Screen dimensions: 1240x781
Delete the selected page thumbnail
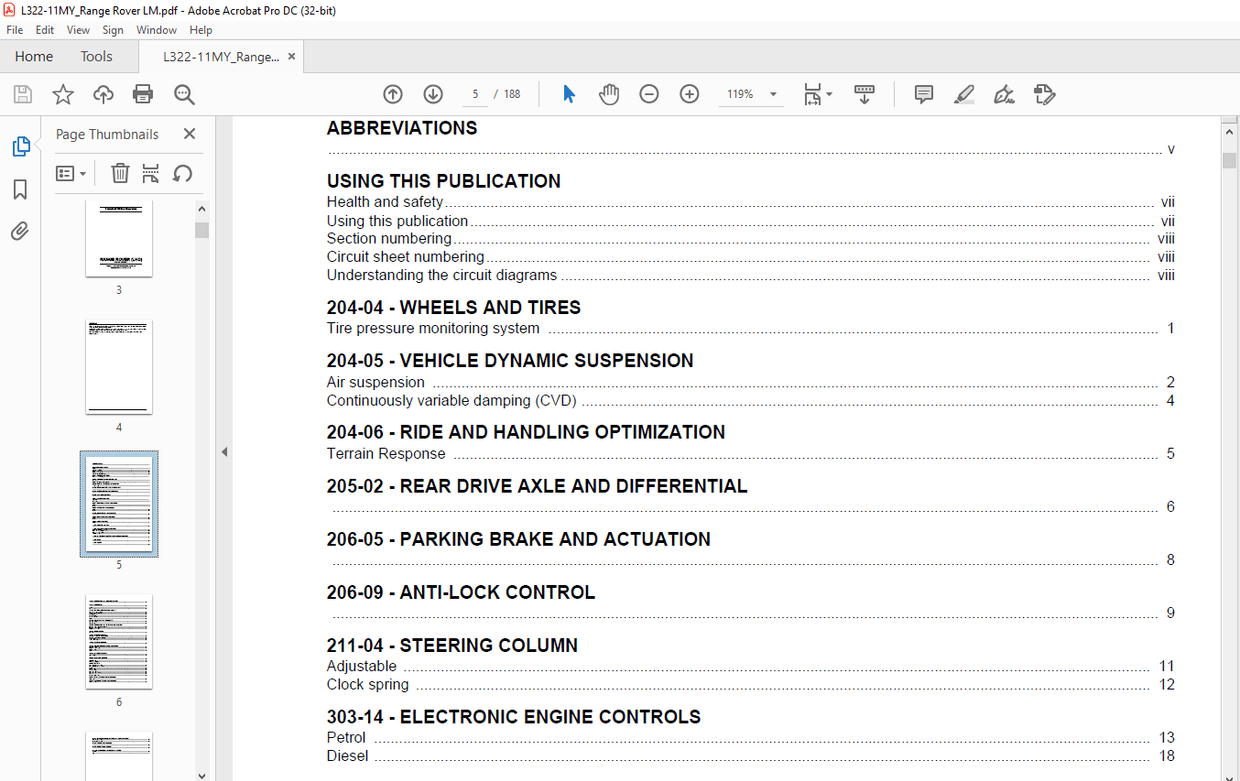[120, 172]
